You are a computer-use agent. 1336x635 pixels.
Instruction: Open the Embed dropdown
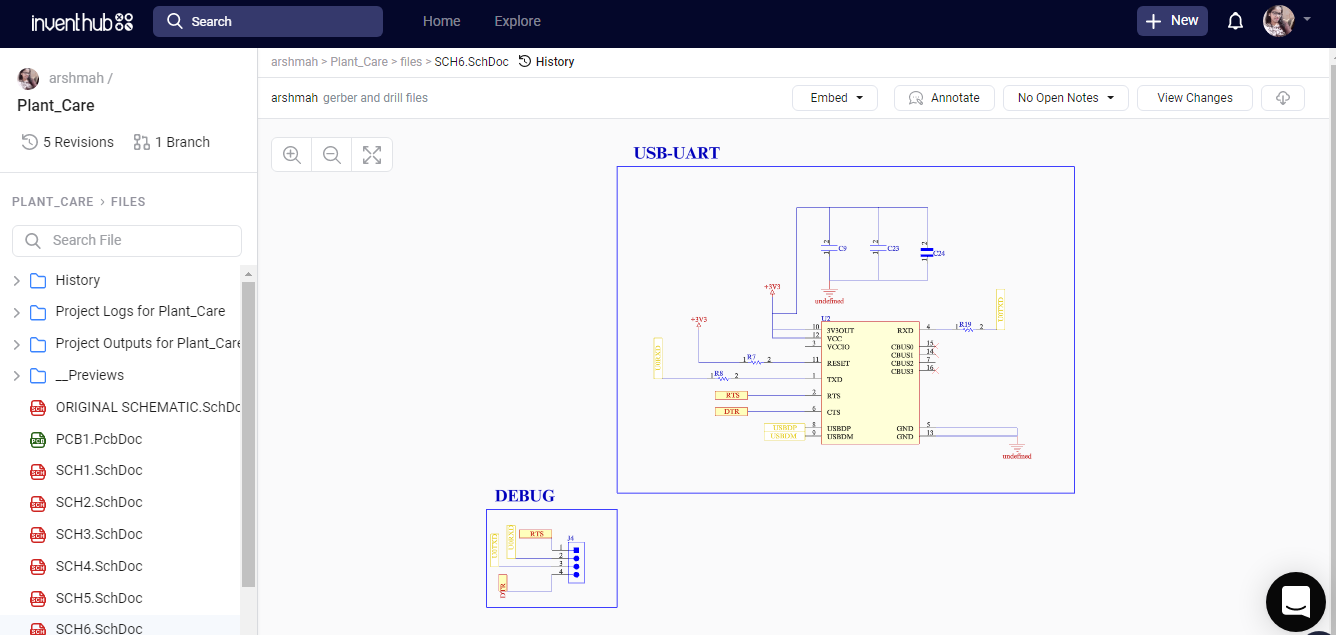[835, 98]
